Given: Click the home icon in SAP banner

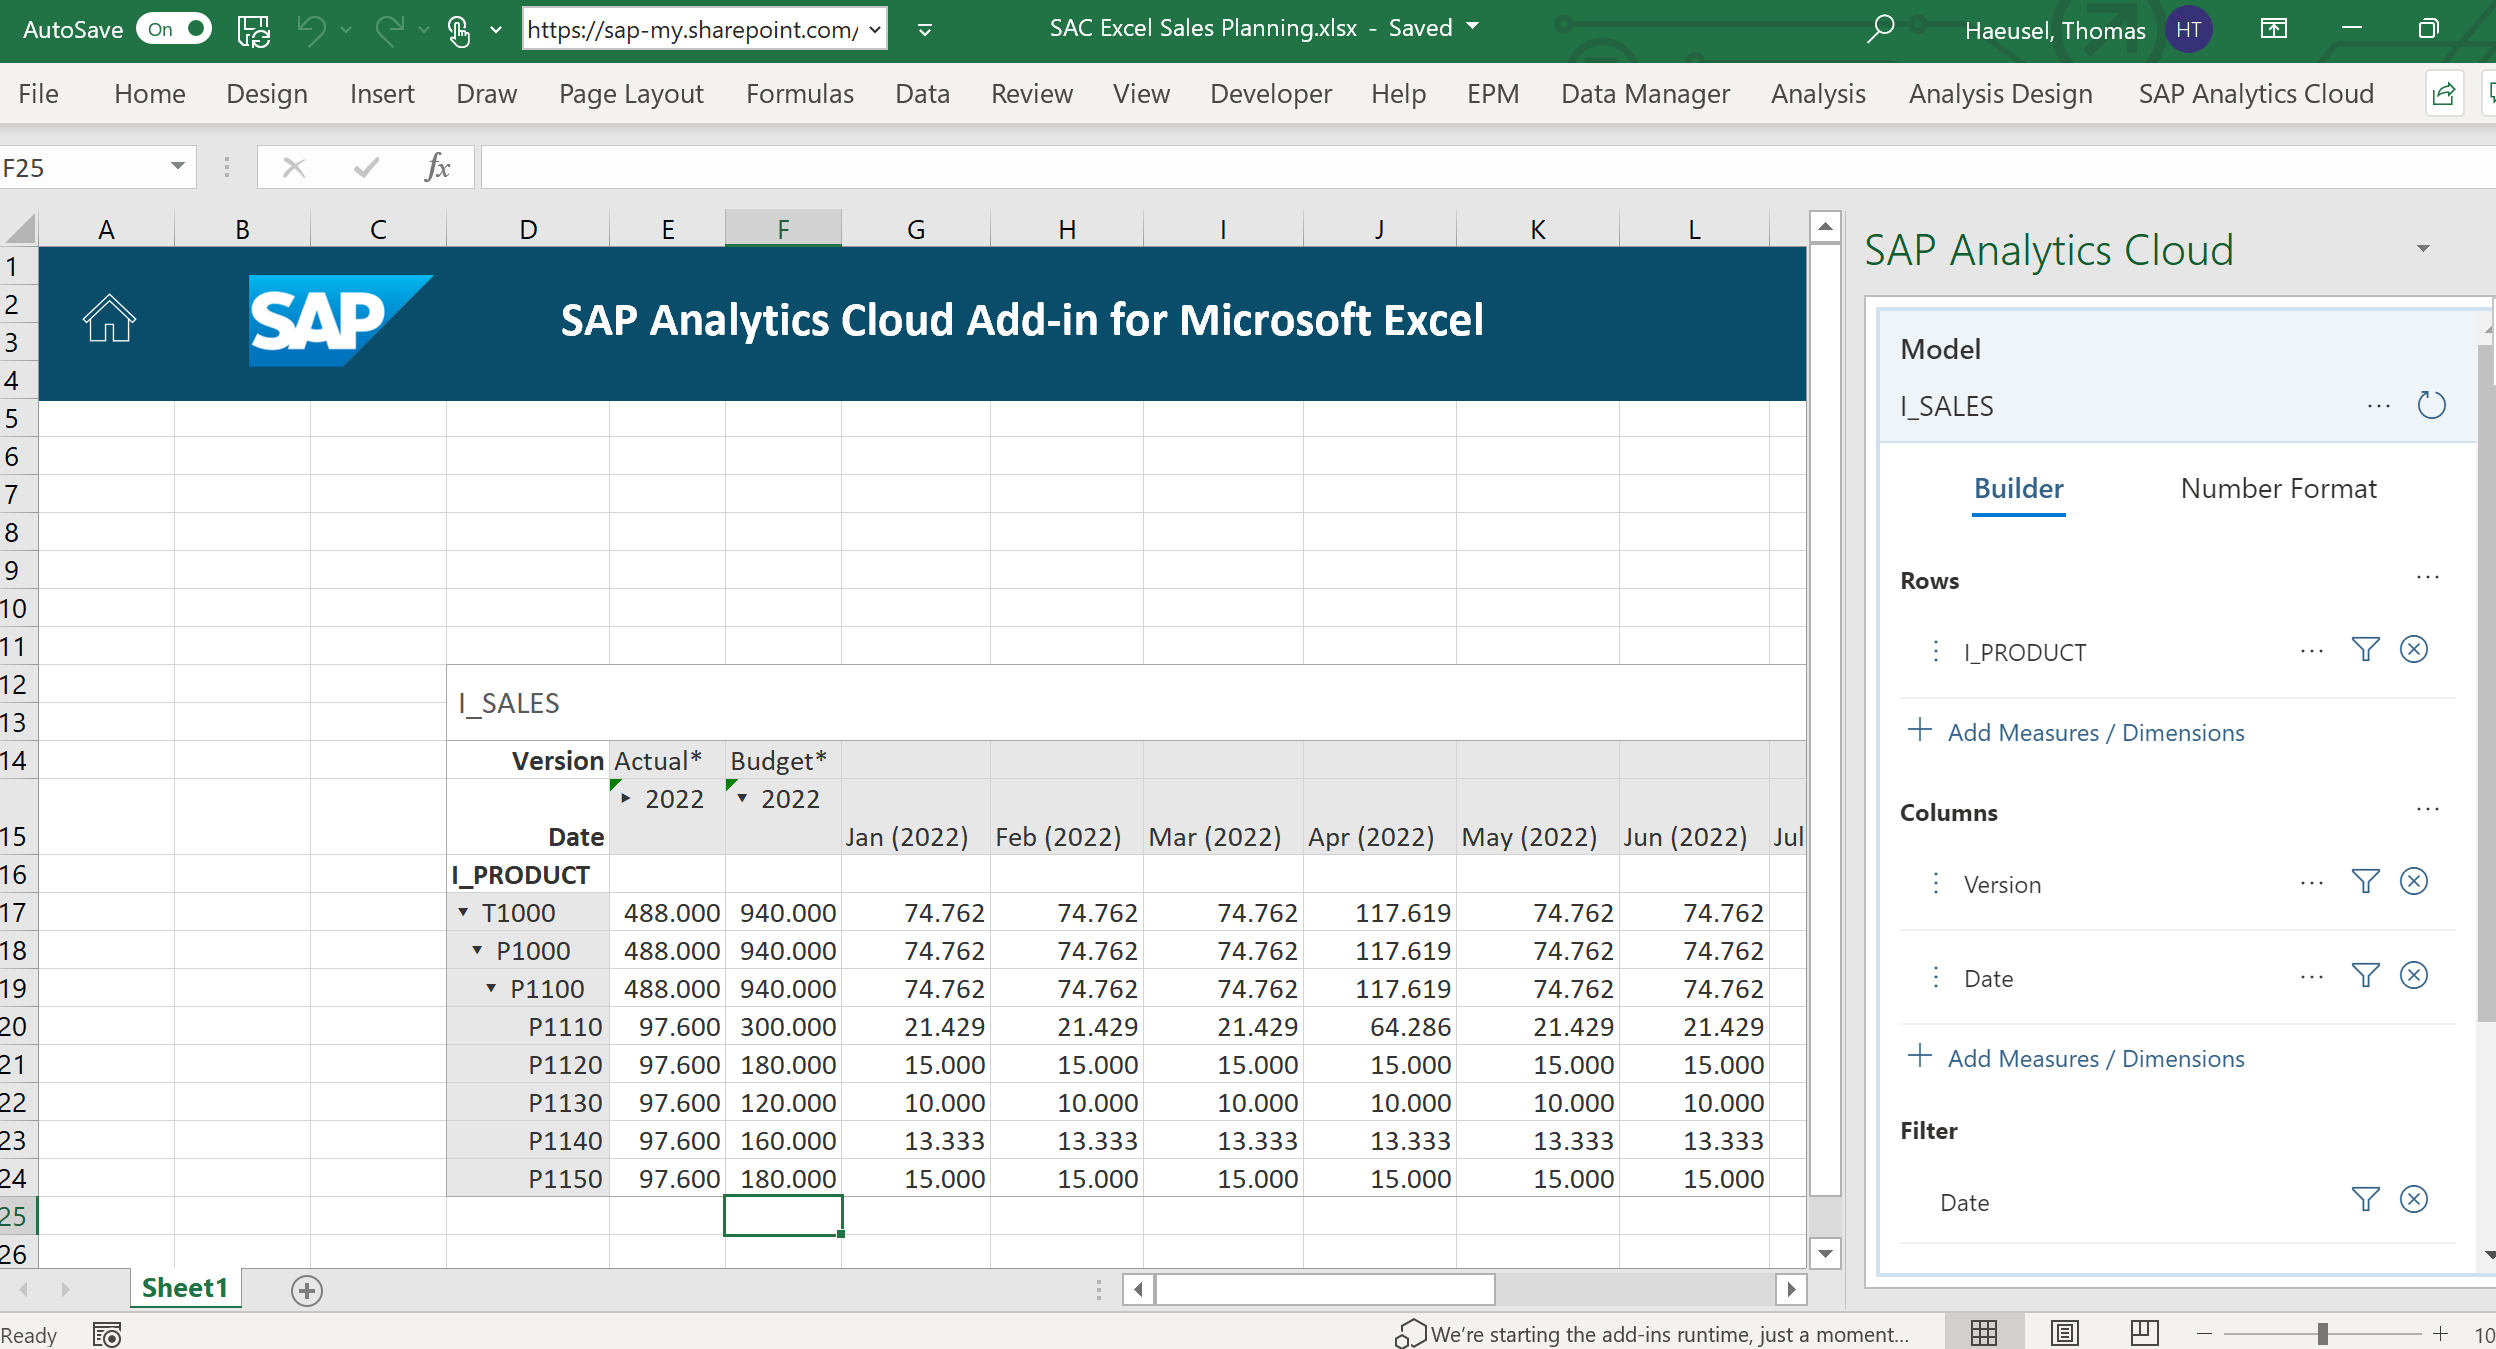Looking at the screenshot, I should tap(109, 319).
